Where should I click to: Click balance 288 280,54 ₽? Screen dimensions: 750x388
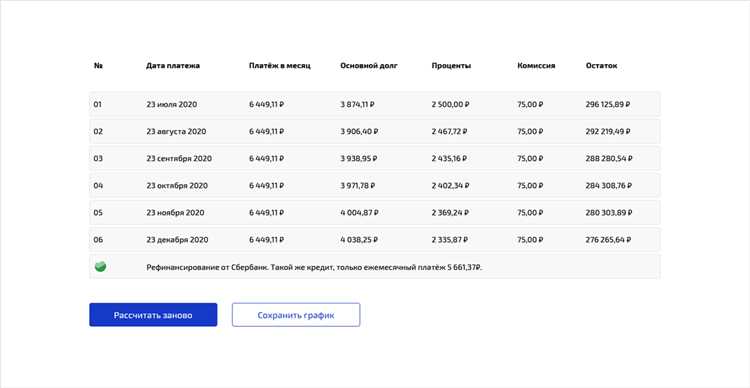point(609,158)
